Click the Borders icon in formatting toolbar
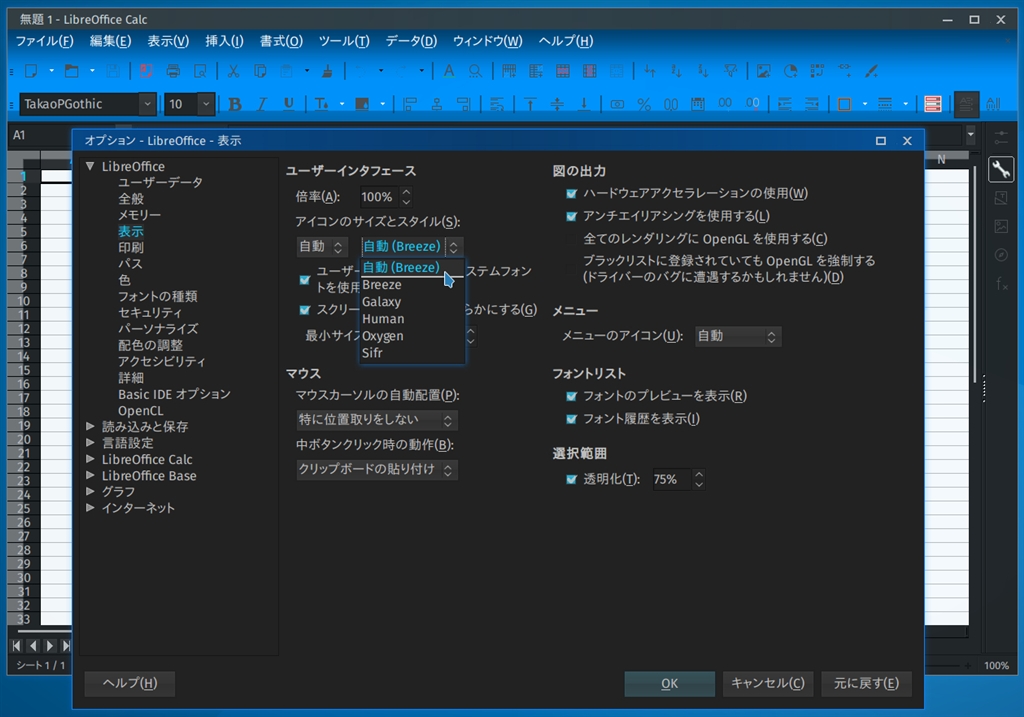The image size is (1024, 717). tap(844, 104)
